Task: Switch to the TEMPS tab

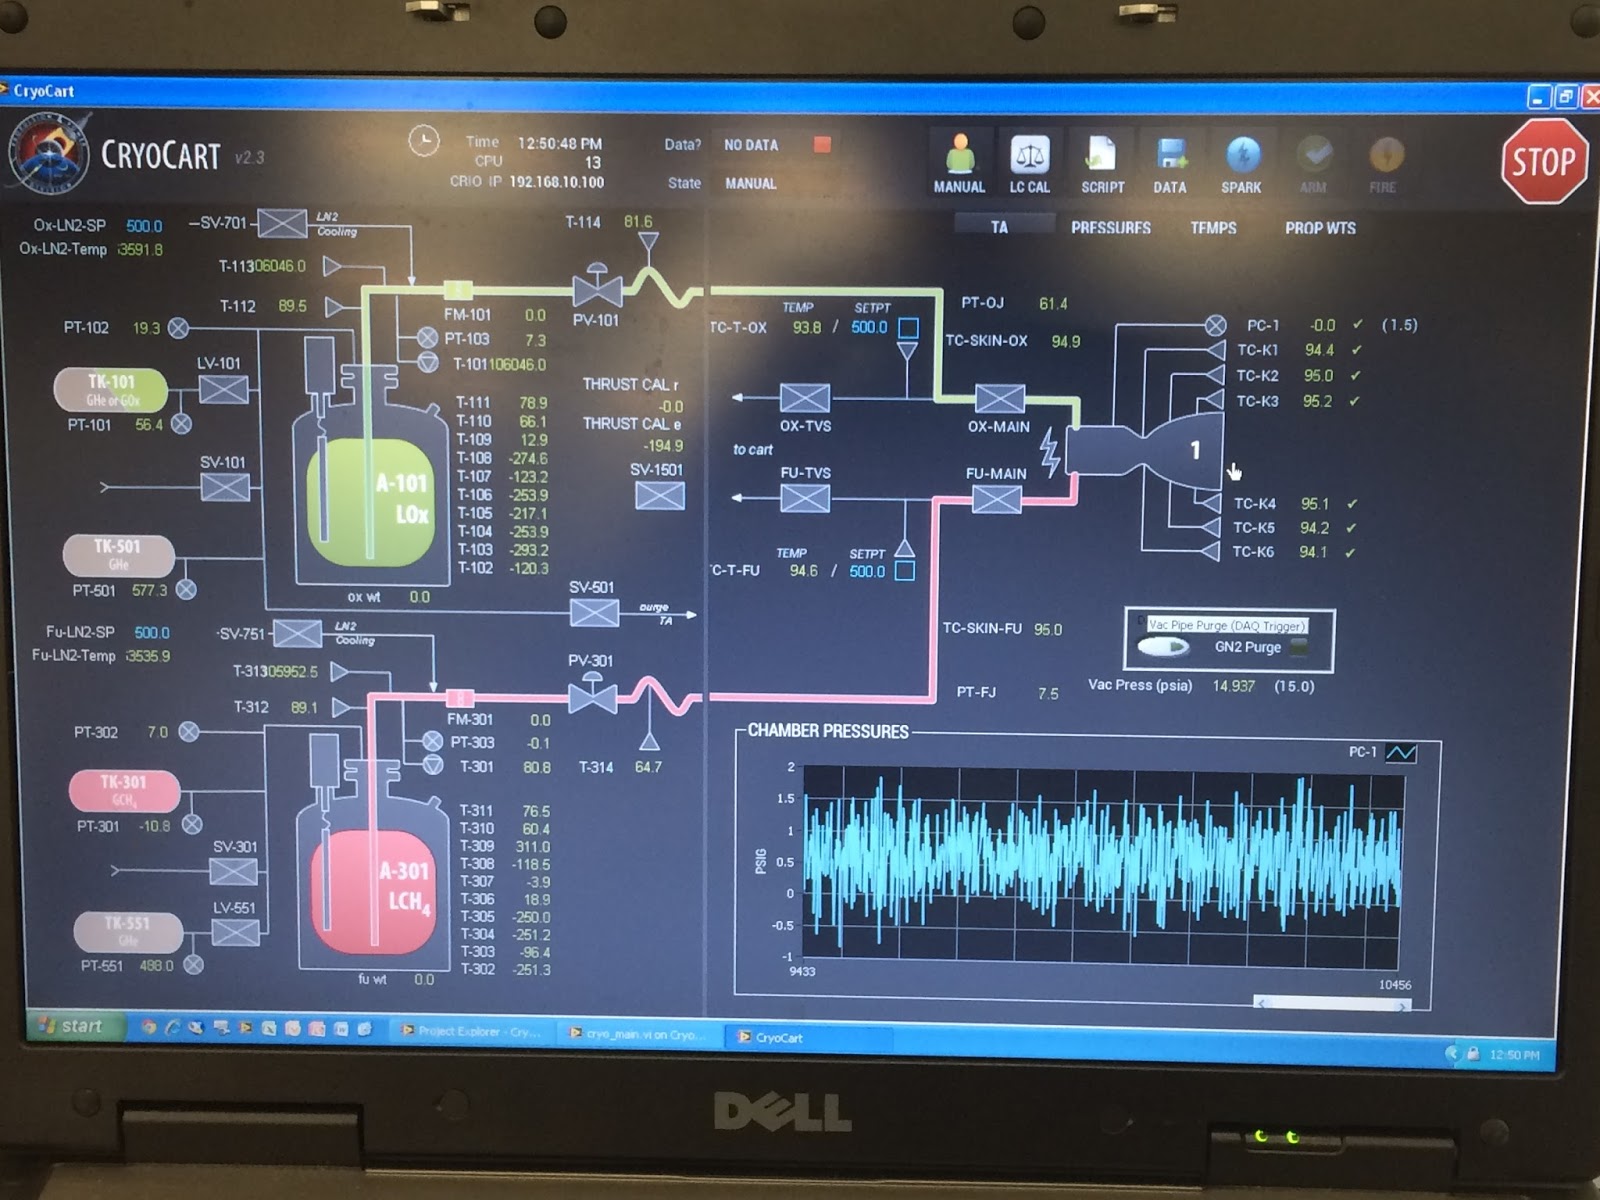Action: click(x=1213, y=228)
